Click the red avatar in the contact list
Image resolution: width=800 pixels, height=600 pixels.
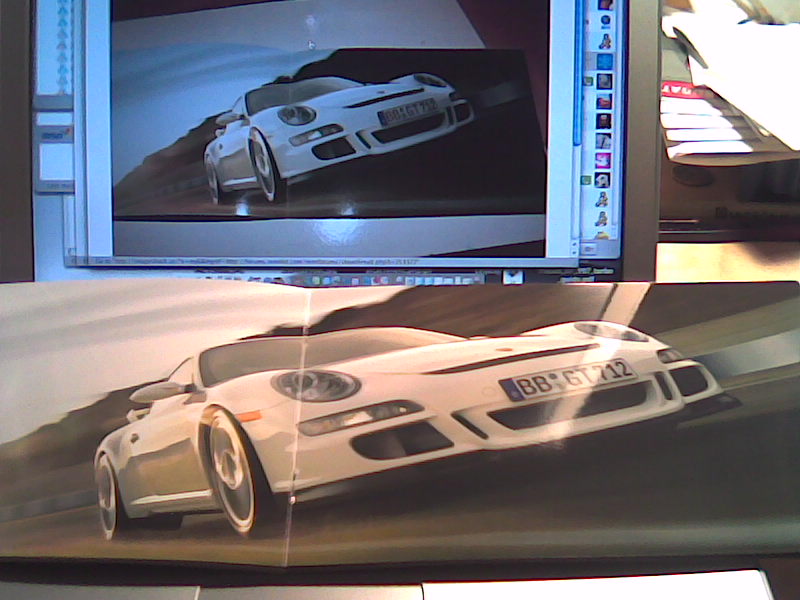(x=604, y=101)
